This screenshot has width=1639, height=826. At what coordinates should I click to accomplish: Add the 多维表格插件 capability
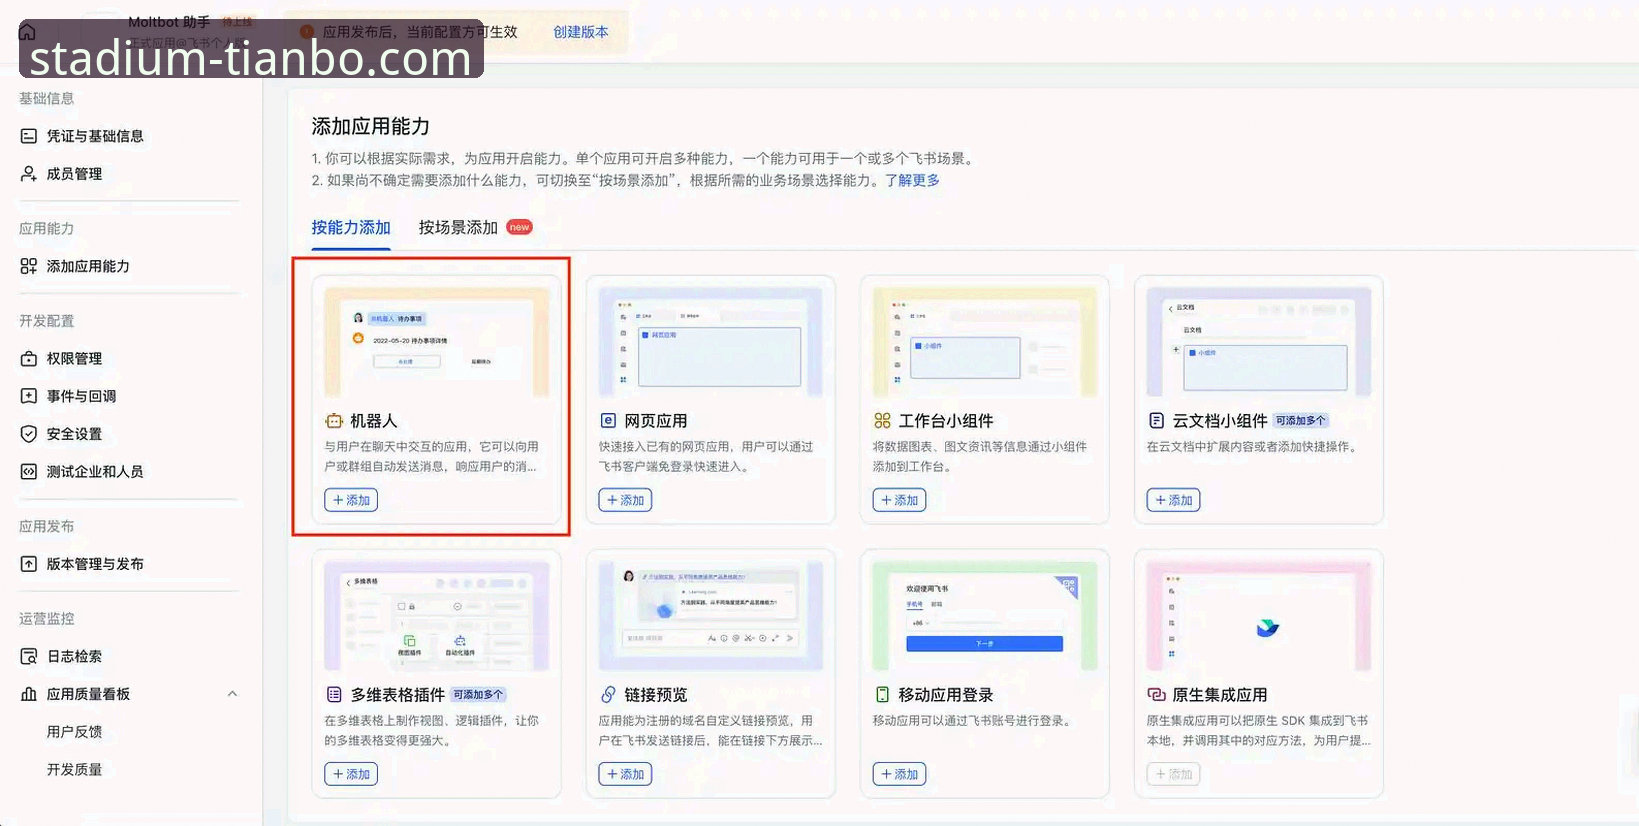[x=351, y=774]
